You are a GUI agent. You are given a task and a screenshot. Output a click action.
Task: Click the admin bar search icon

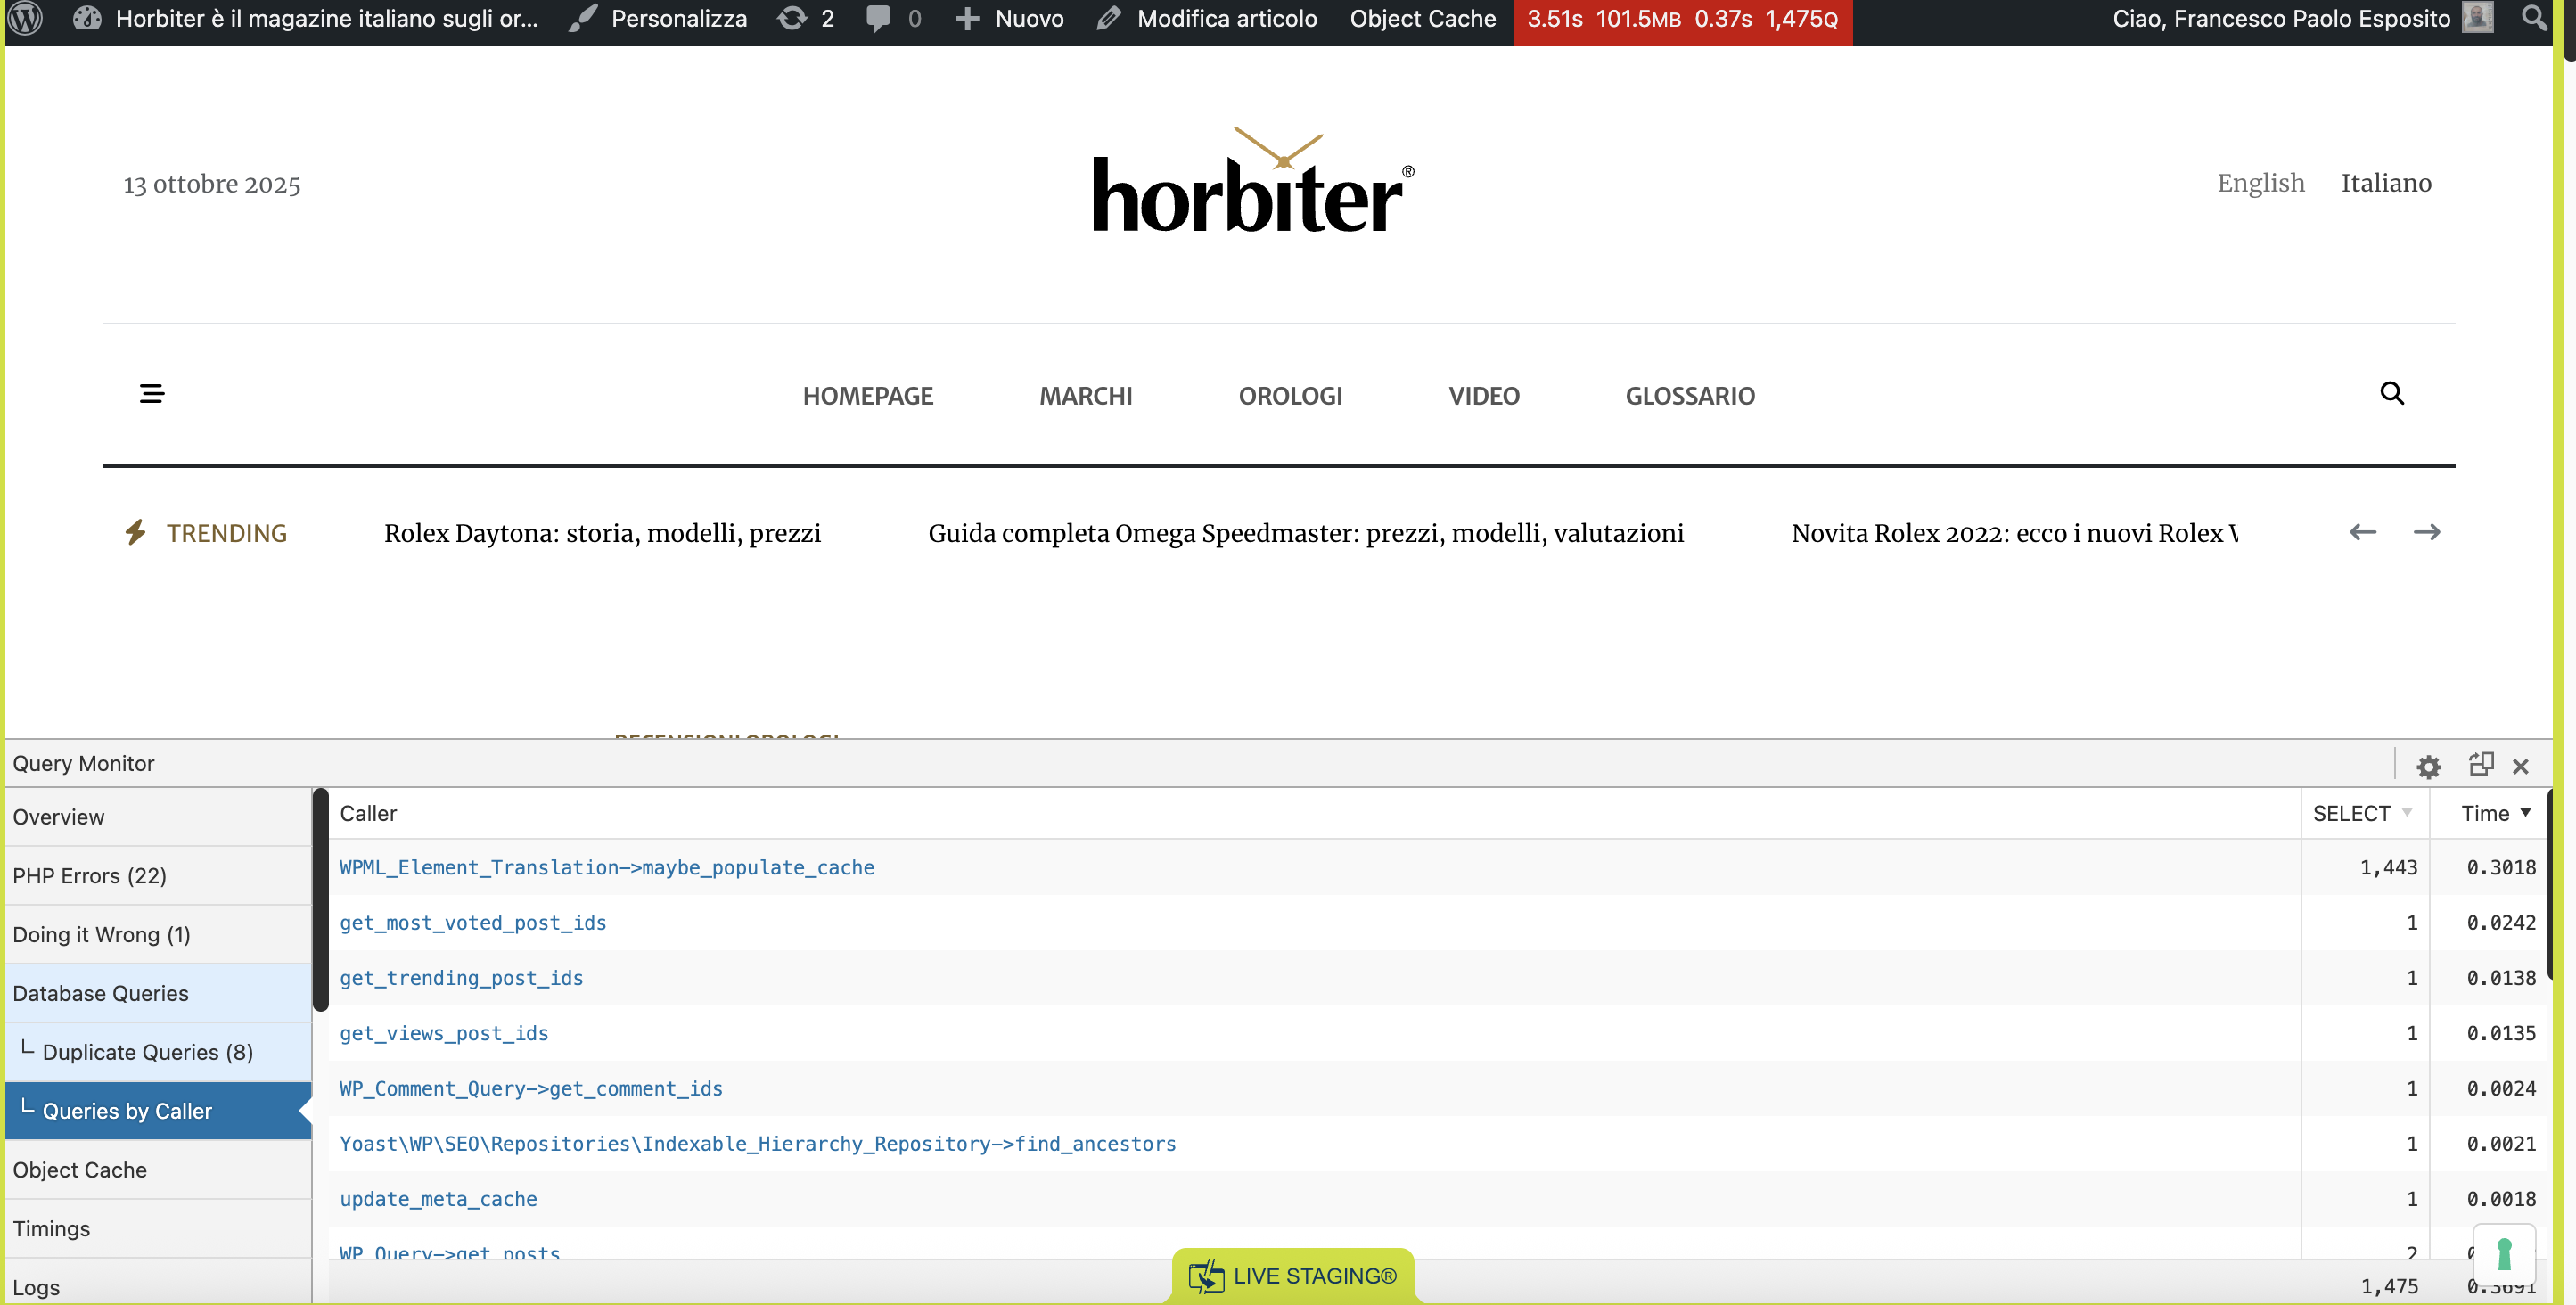[2533, 18]
